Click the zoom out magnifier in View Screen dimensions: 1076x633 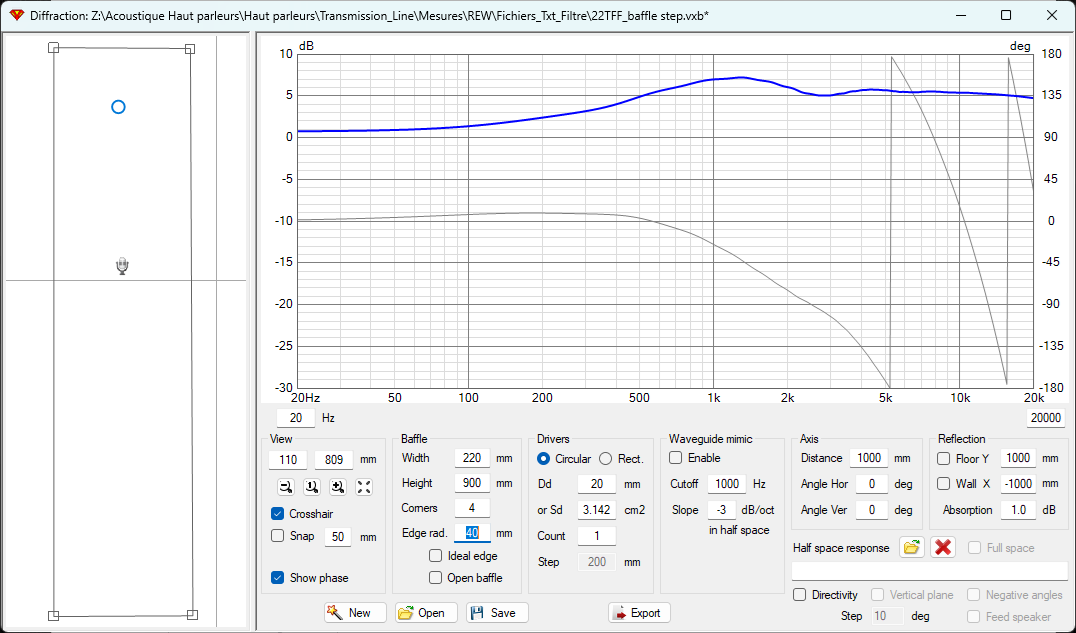285,487
